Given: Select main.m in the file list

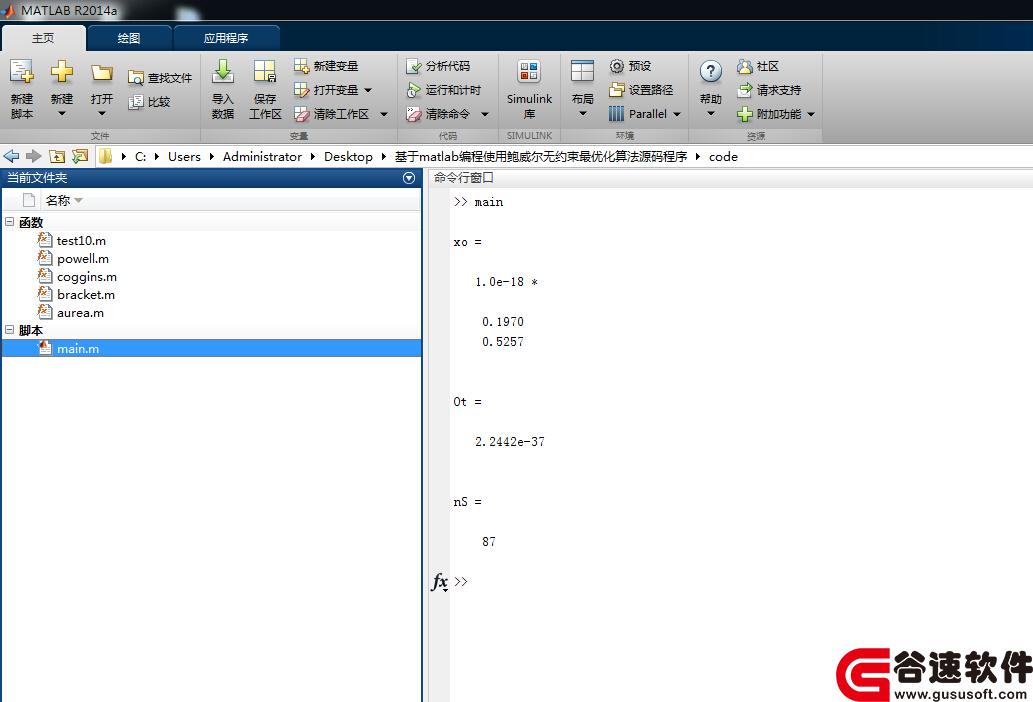Looking at the screenshot, I should 211,348.
